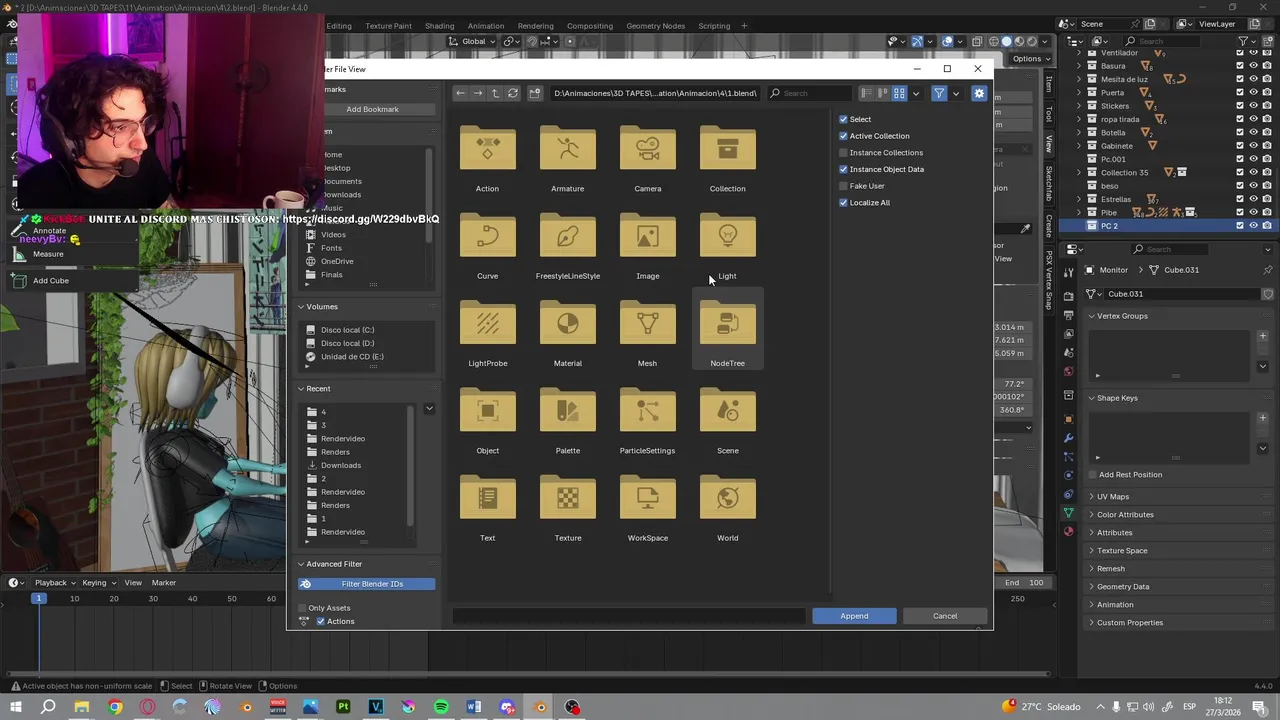Image resolution: width=1280 pixels, height=720 pixels.
Task: Toggle the Actions filter checkbox
Action: click(321, 622)
